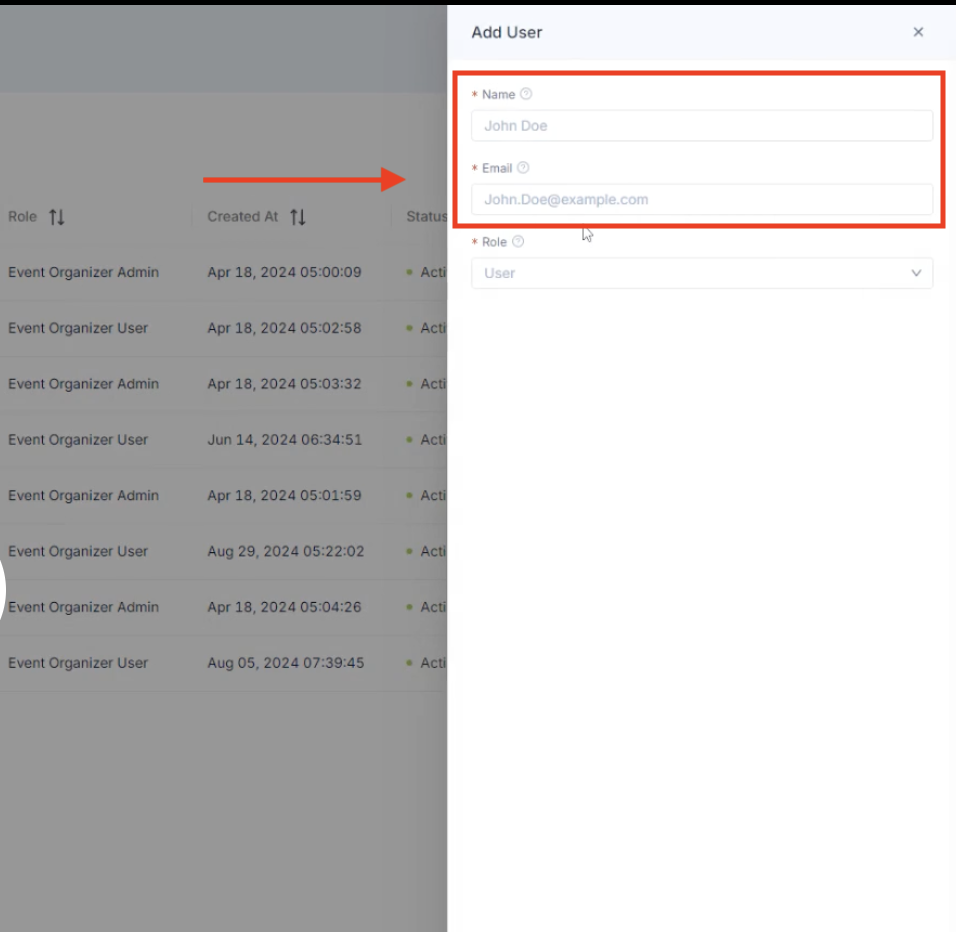
Task: Click the Created At column header text
Action: [242, 217]
